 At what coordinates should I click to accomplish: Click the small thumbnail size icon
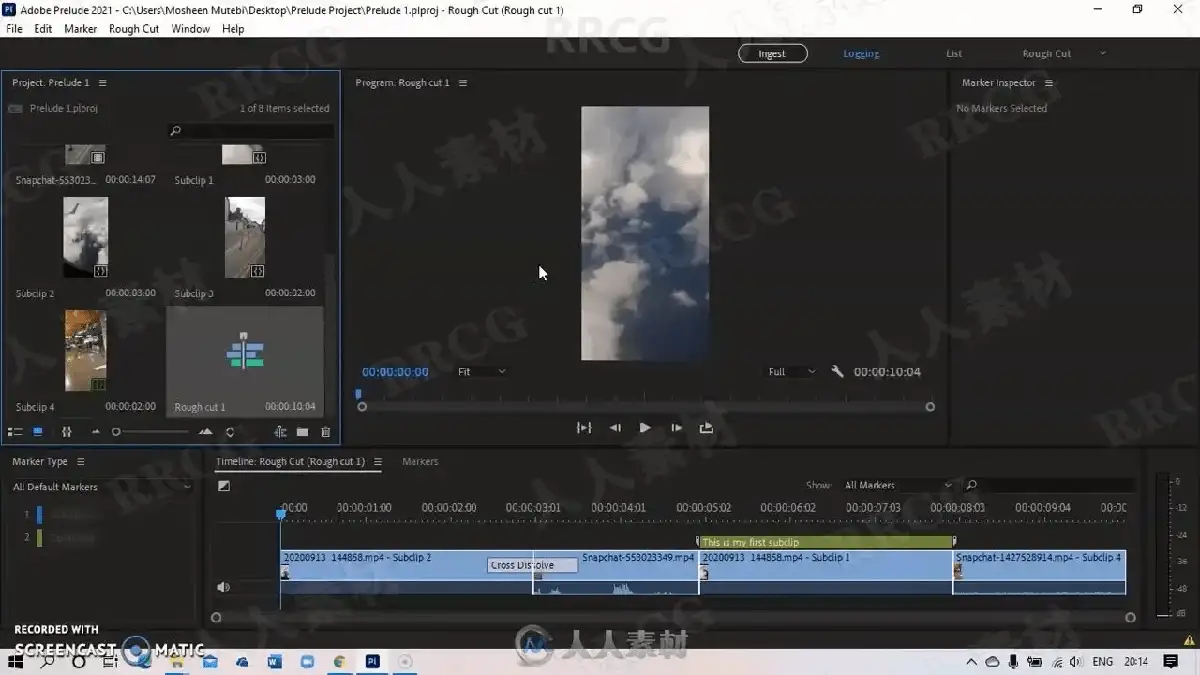[96, 432]
